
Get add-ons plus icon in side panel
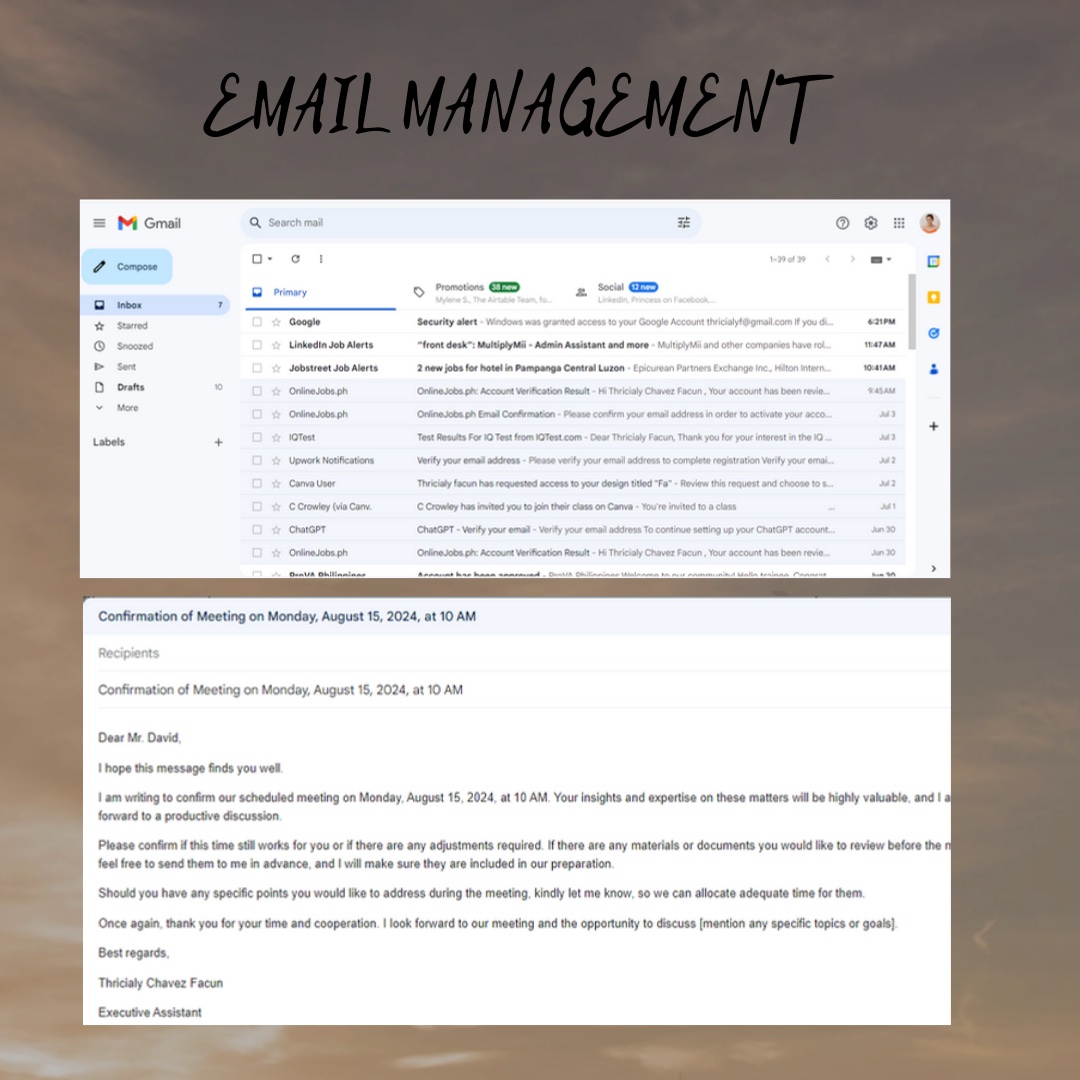(x=933, y=426)
